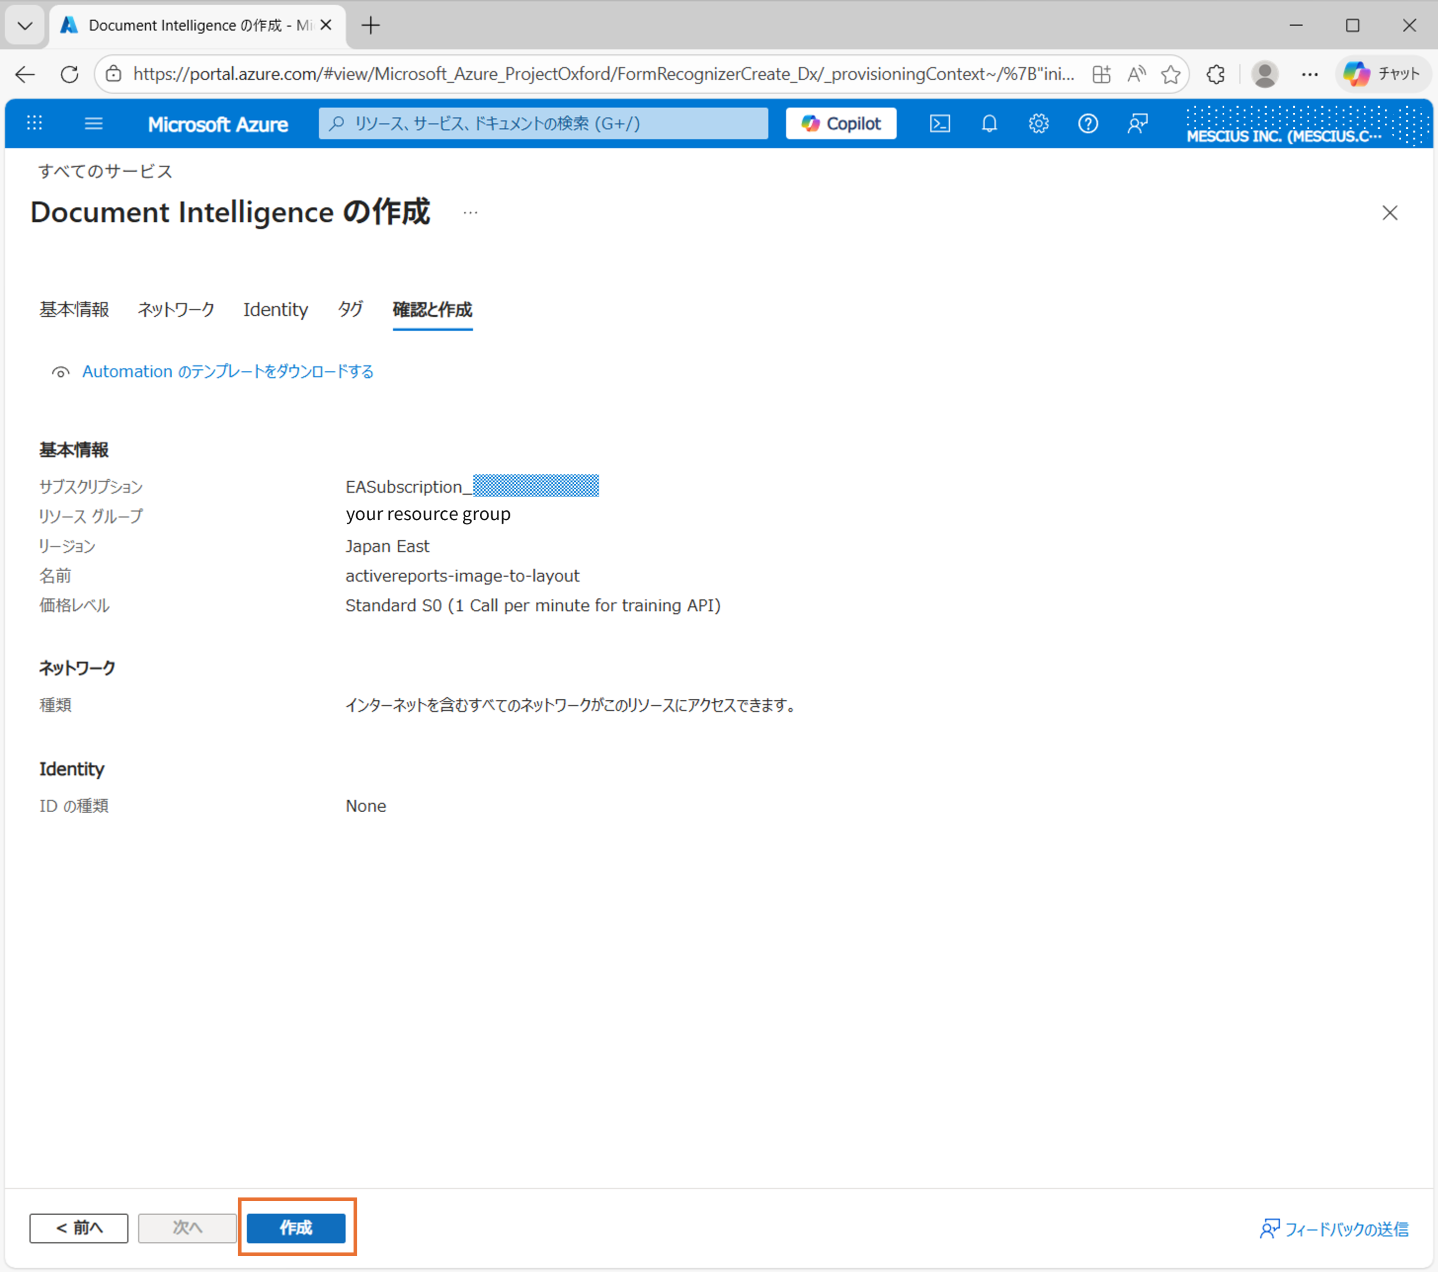Switch to the 基本情報 tab

pyautogui.click(x=74, y=309)
